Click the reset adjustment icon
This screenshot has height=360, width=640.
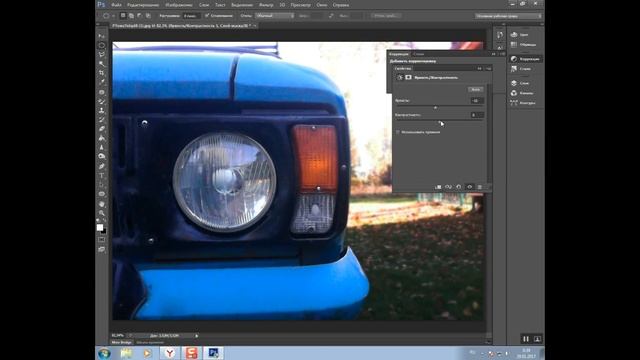459,187
